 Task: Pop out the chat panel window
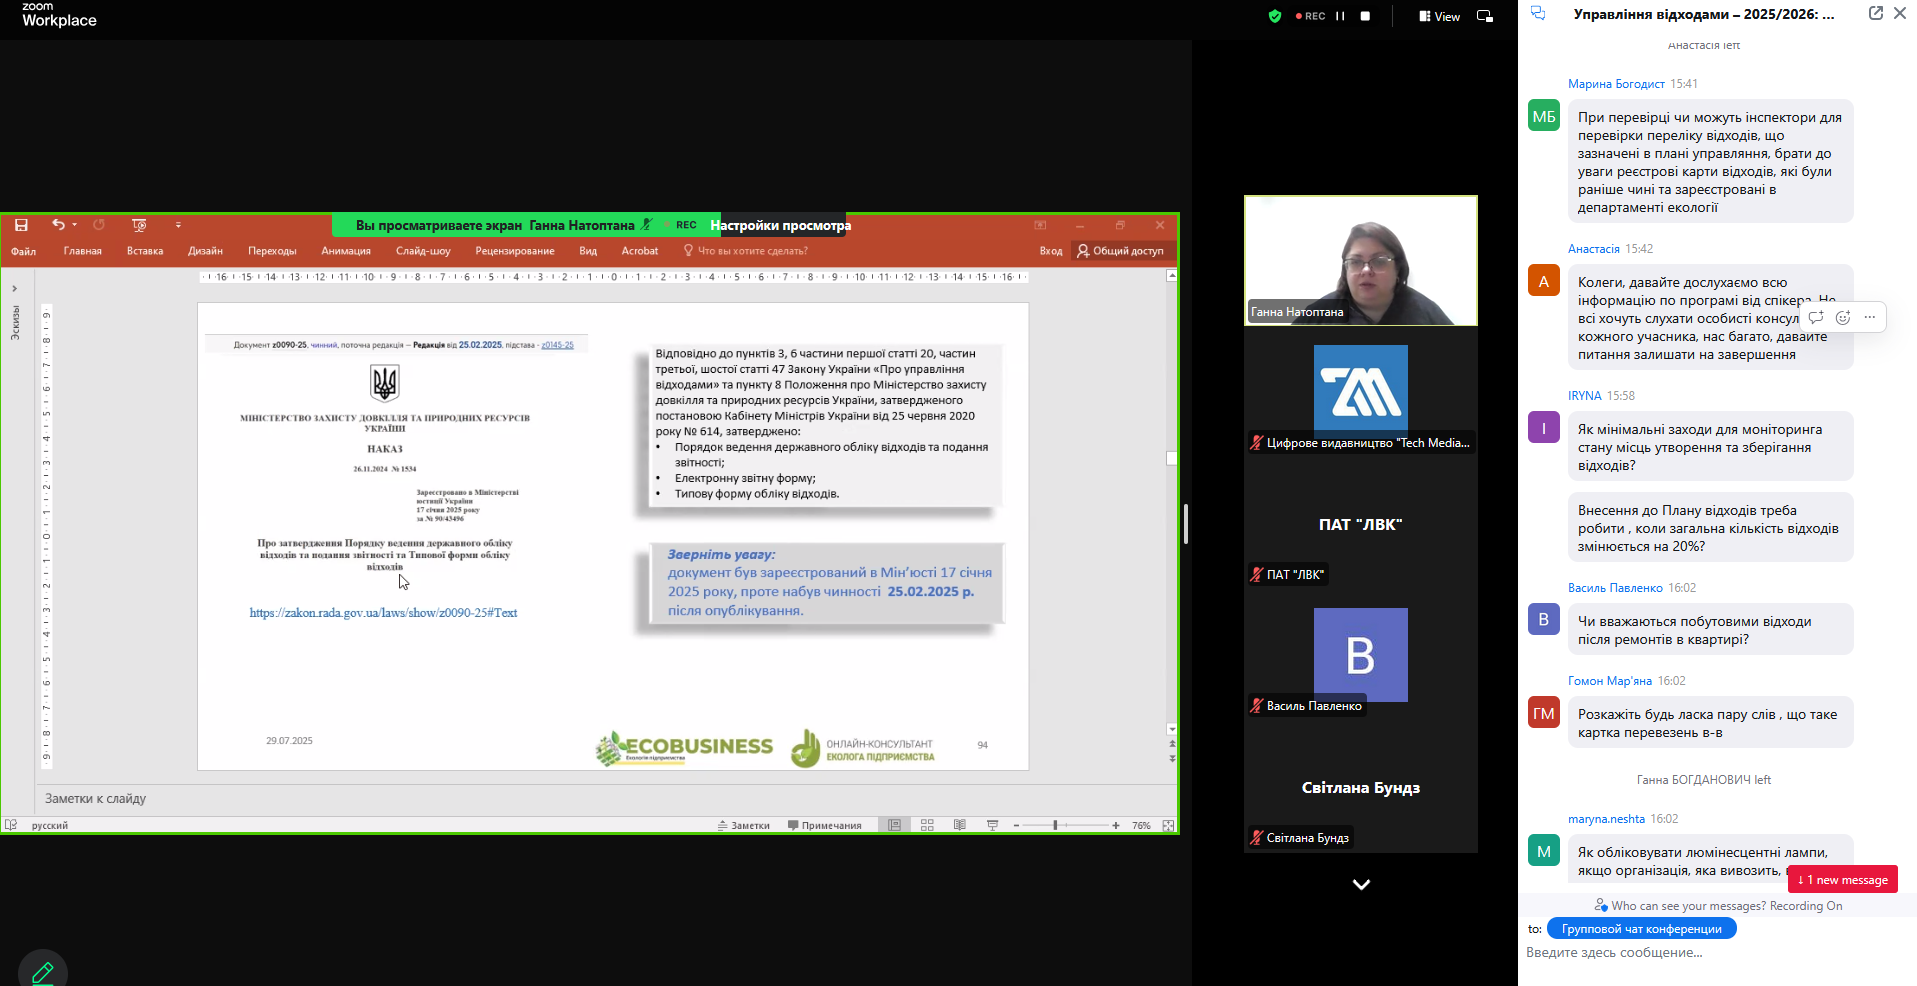tap(1875, 13)
